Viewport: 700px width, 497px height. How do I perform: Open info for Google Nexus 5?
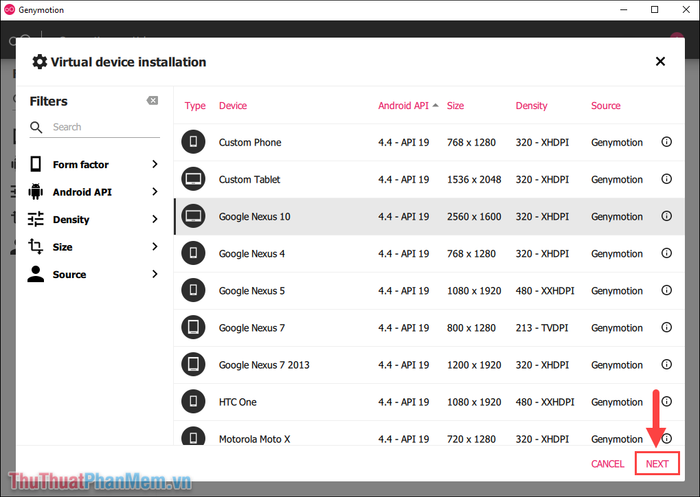click(666, 290)
